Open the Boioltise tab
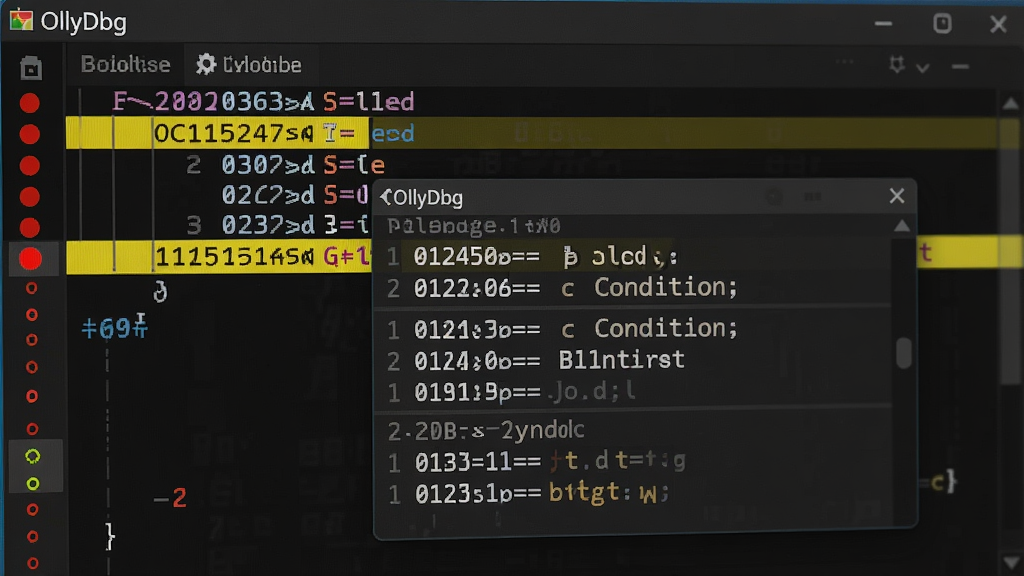The image size is (1024, 576). pyautogui.click(x=125, y=65)
